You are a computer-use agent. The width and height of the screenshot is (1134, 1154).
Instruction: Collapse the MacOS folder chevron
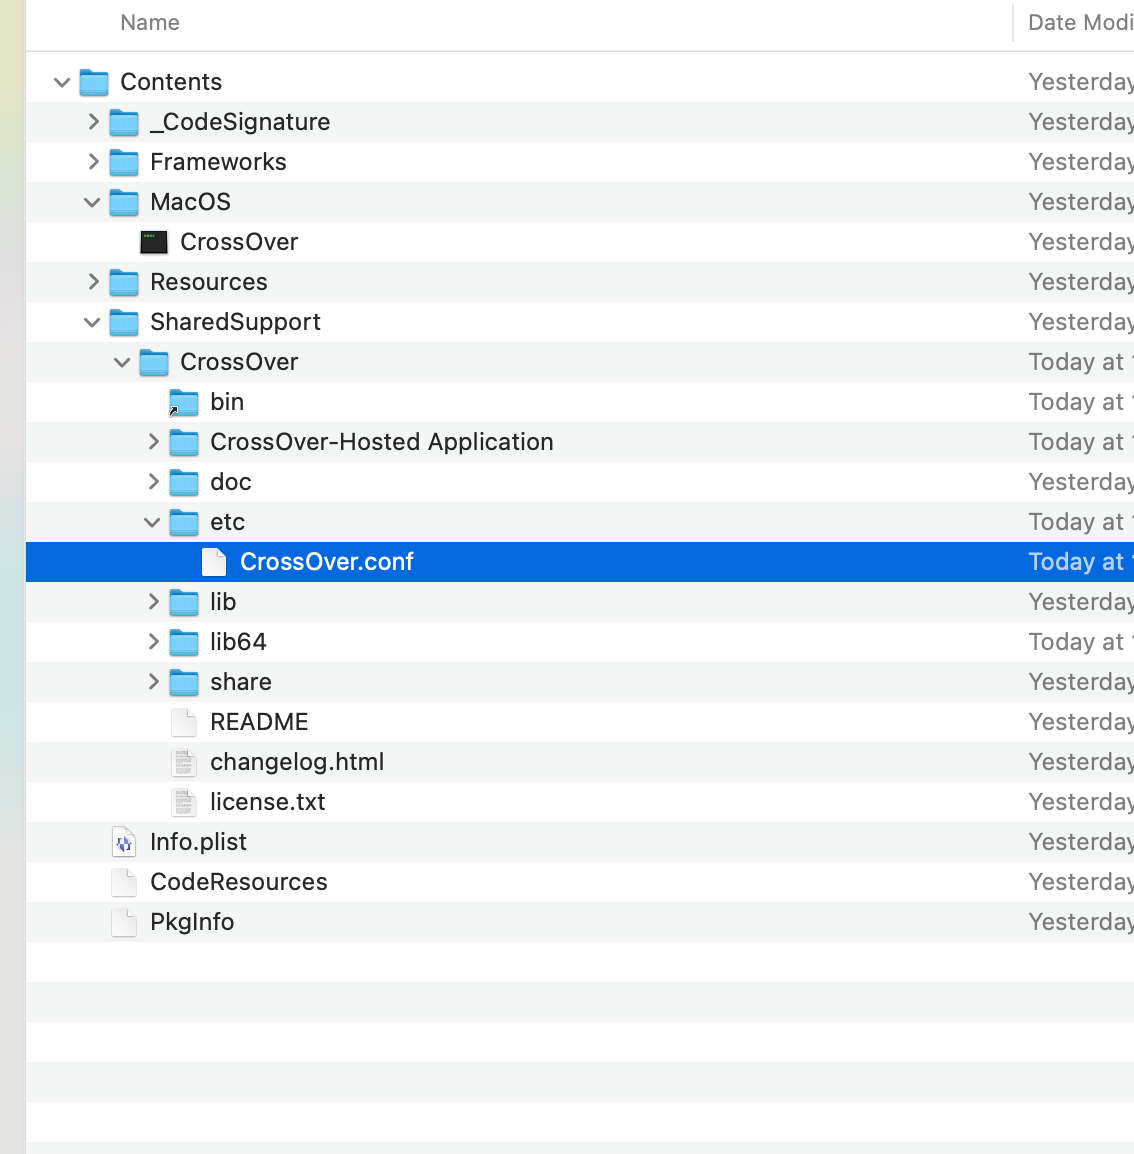point(92,202)
